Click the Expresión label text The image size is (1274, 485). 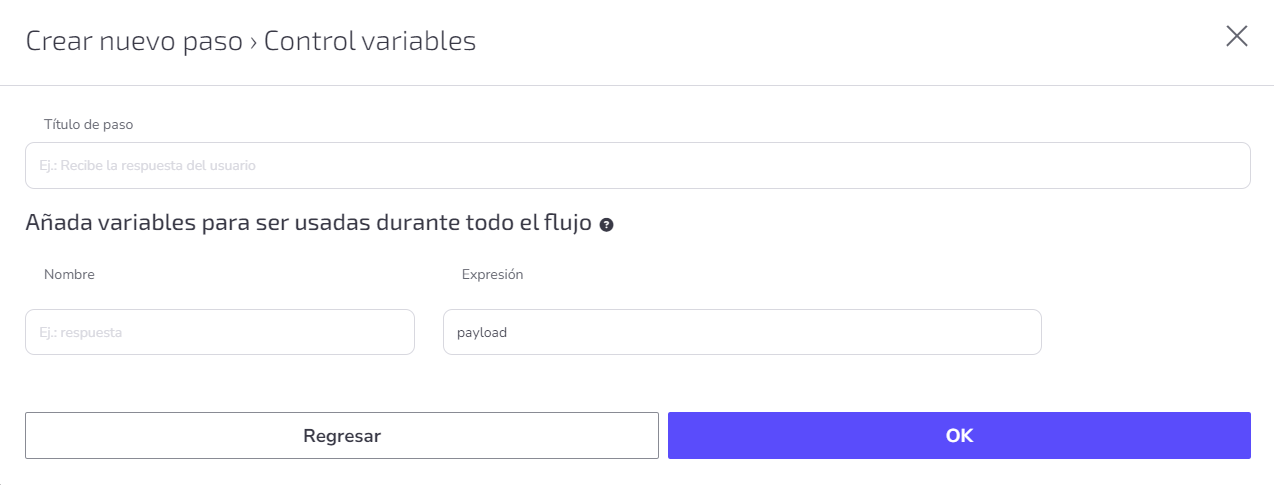click(492, 274)
